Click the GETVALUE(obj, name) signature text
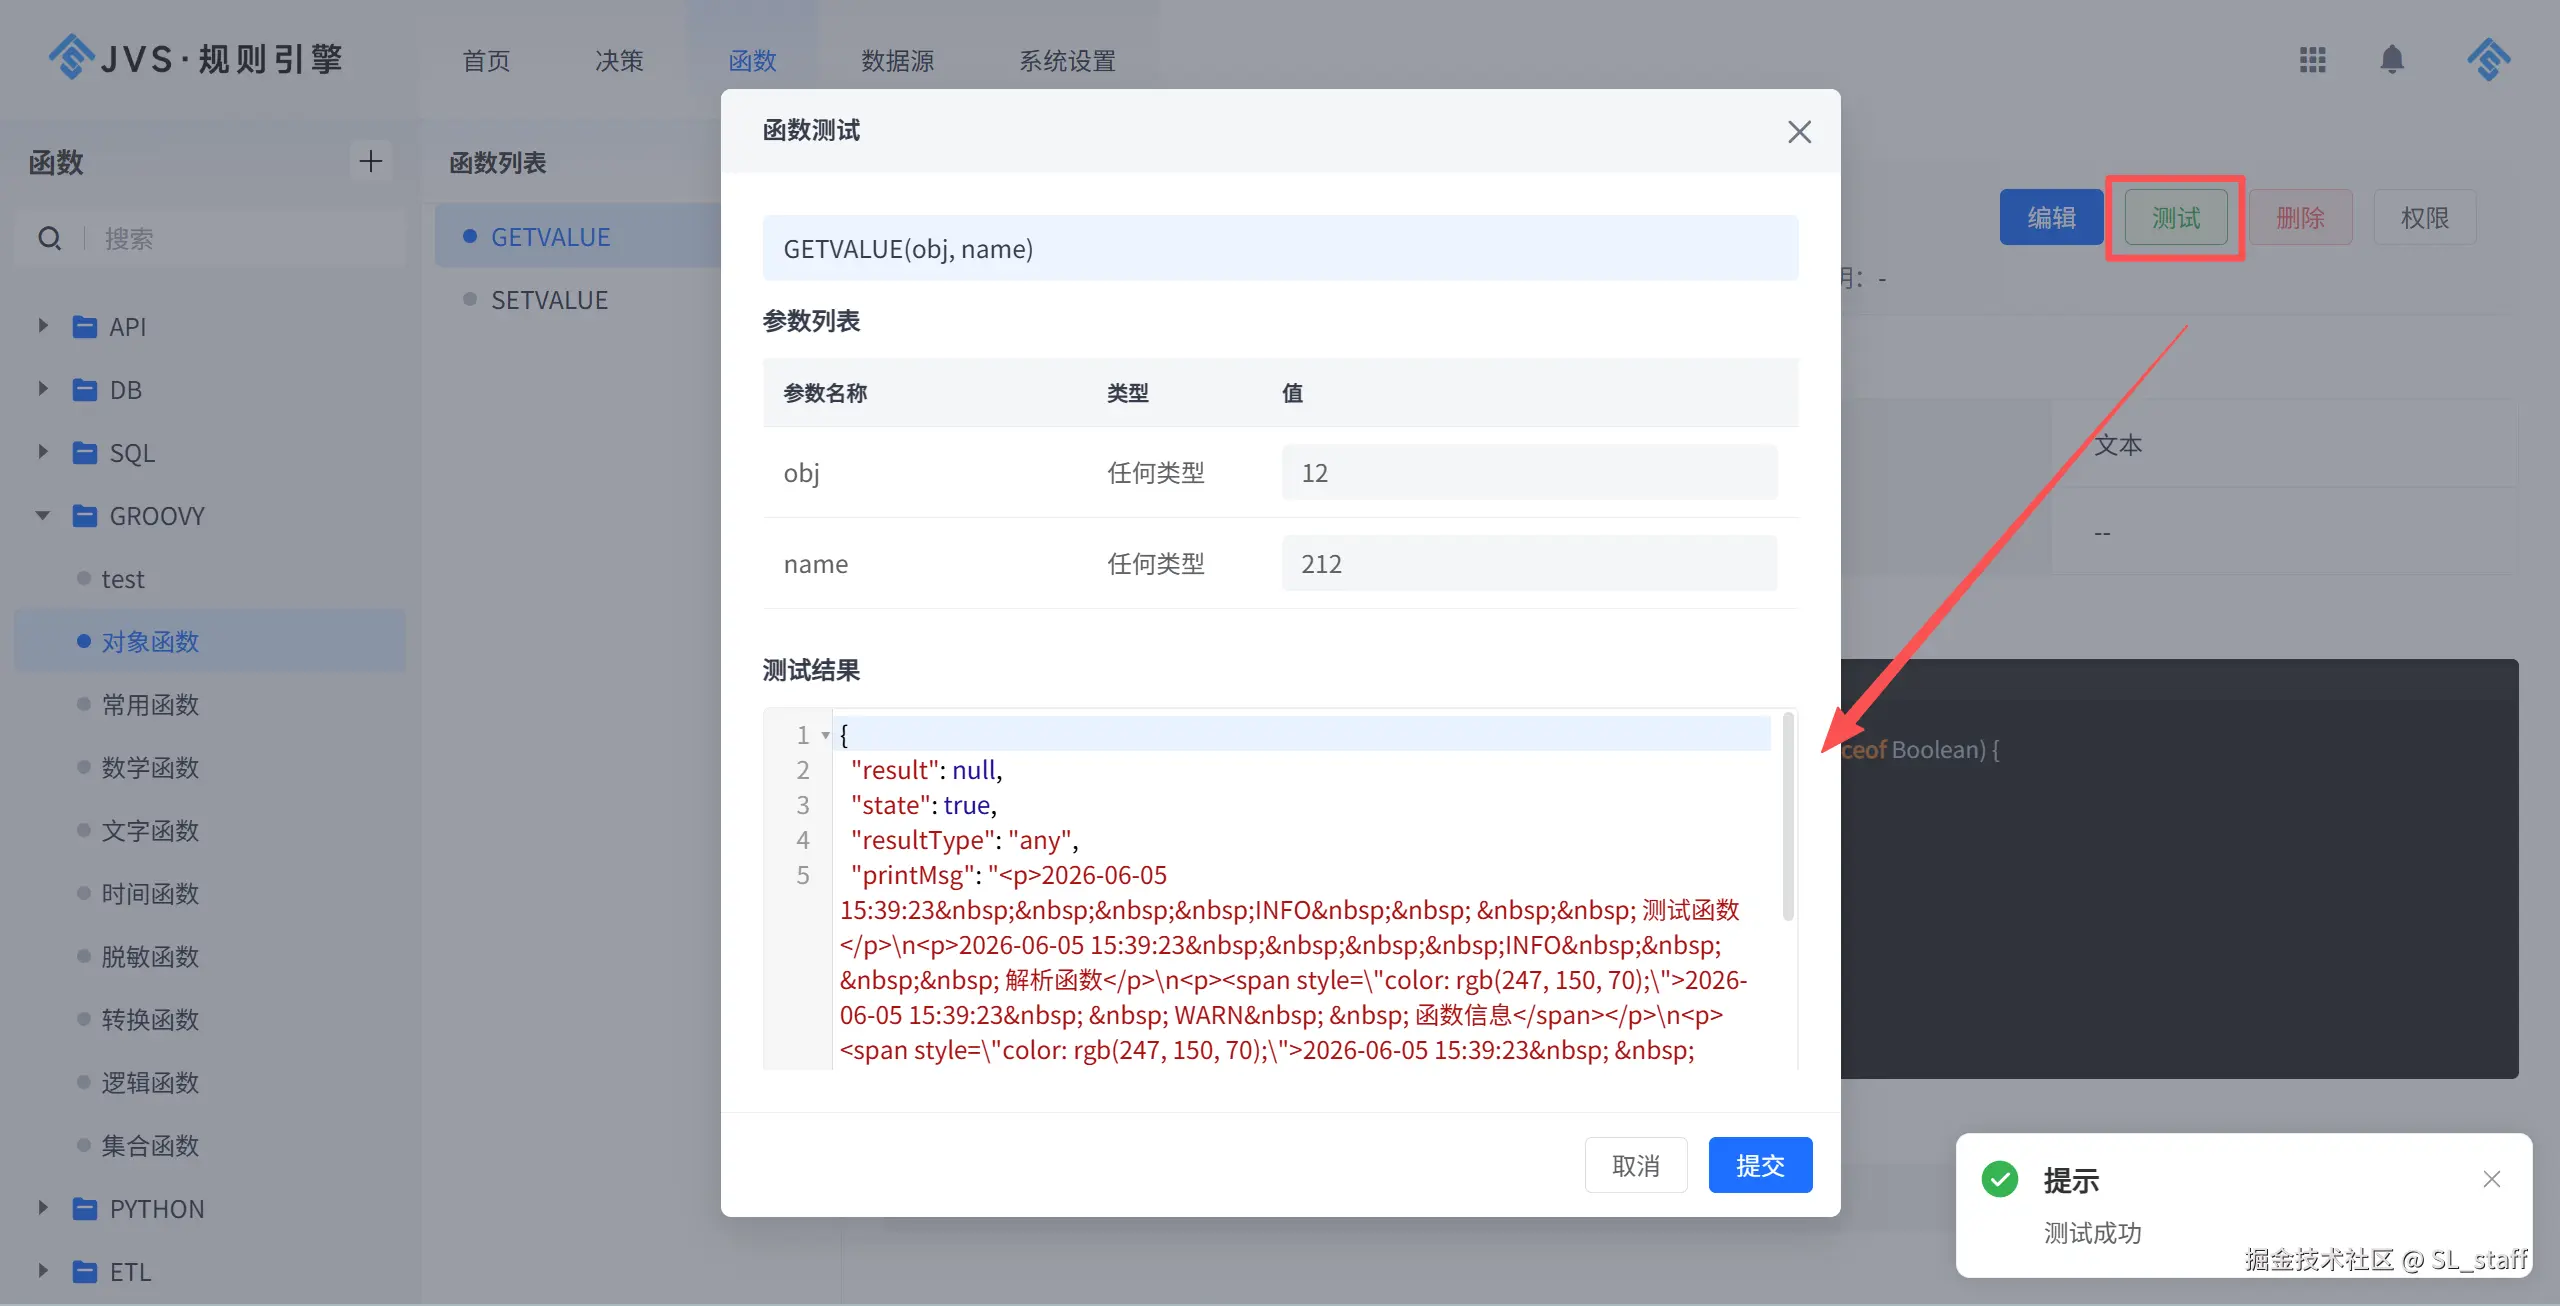 pyautogui.click(x=908, y=249)
